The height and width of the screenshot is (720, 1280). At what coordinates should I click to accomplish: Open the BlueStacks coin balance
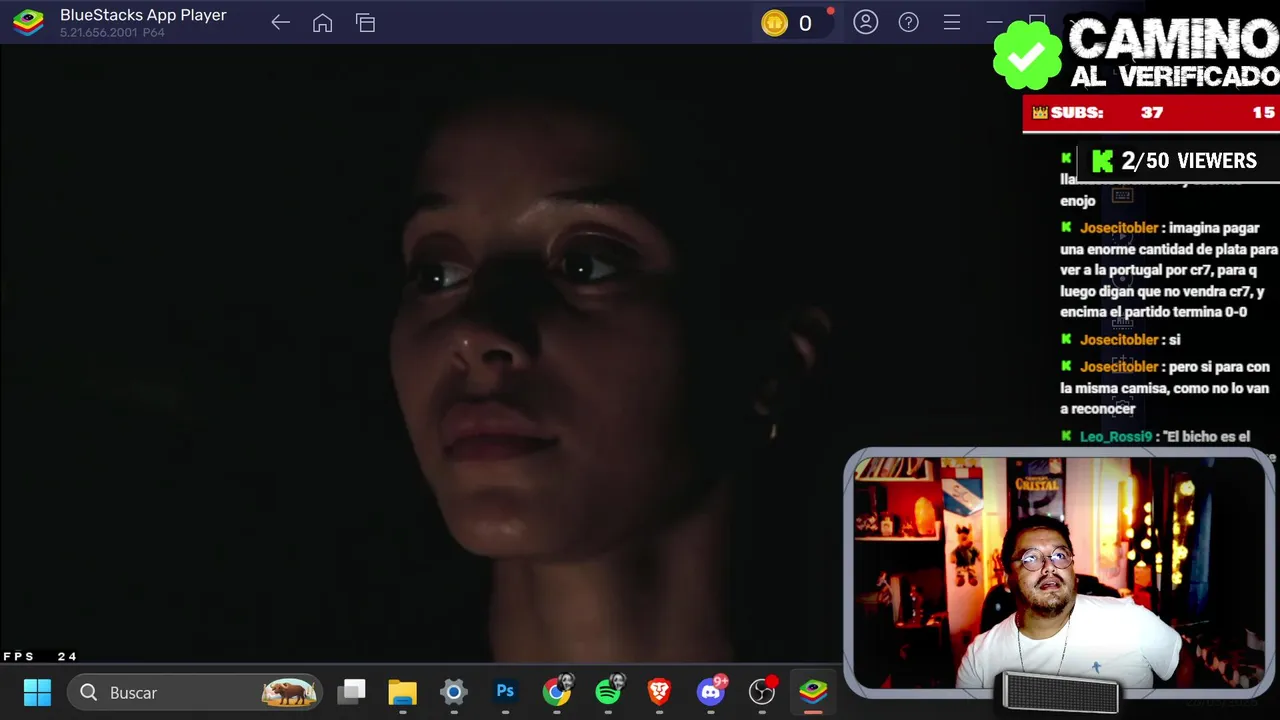(787, 23)
